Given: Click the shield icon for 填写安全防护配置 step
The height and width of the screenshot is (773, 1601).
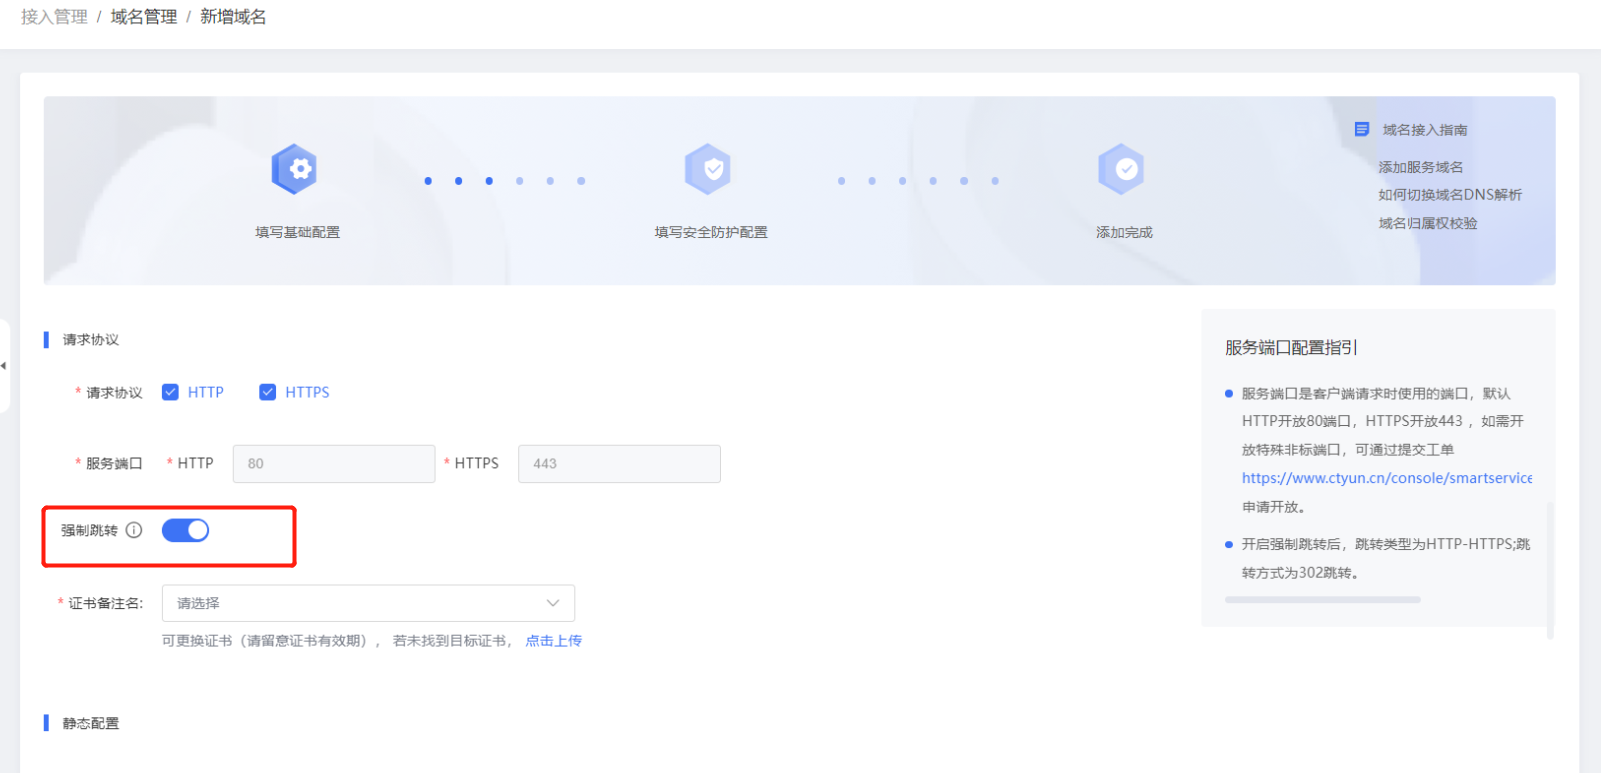Looking at the screenshot, I should pos(708,169).
